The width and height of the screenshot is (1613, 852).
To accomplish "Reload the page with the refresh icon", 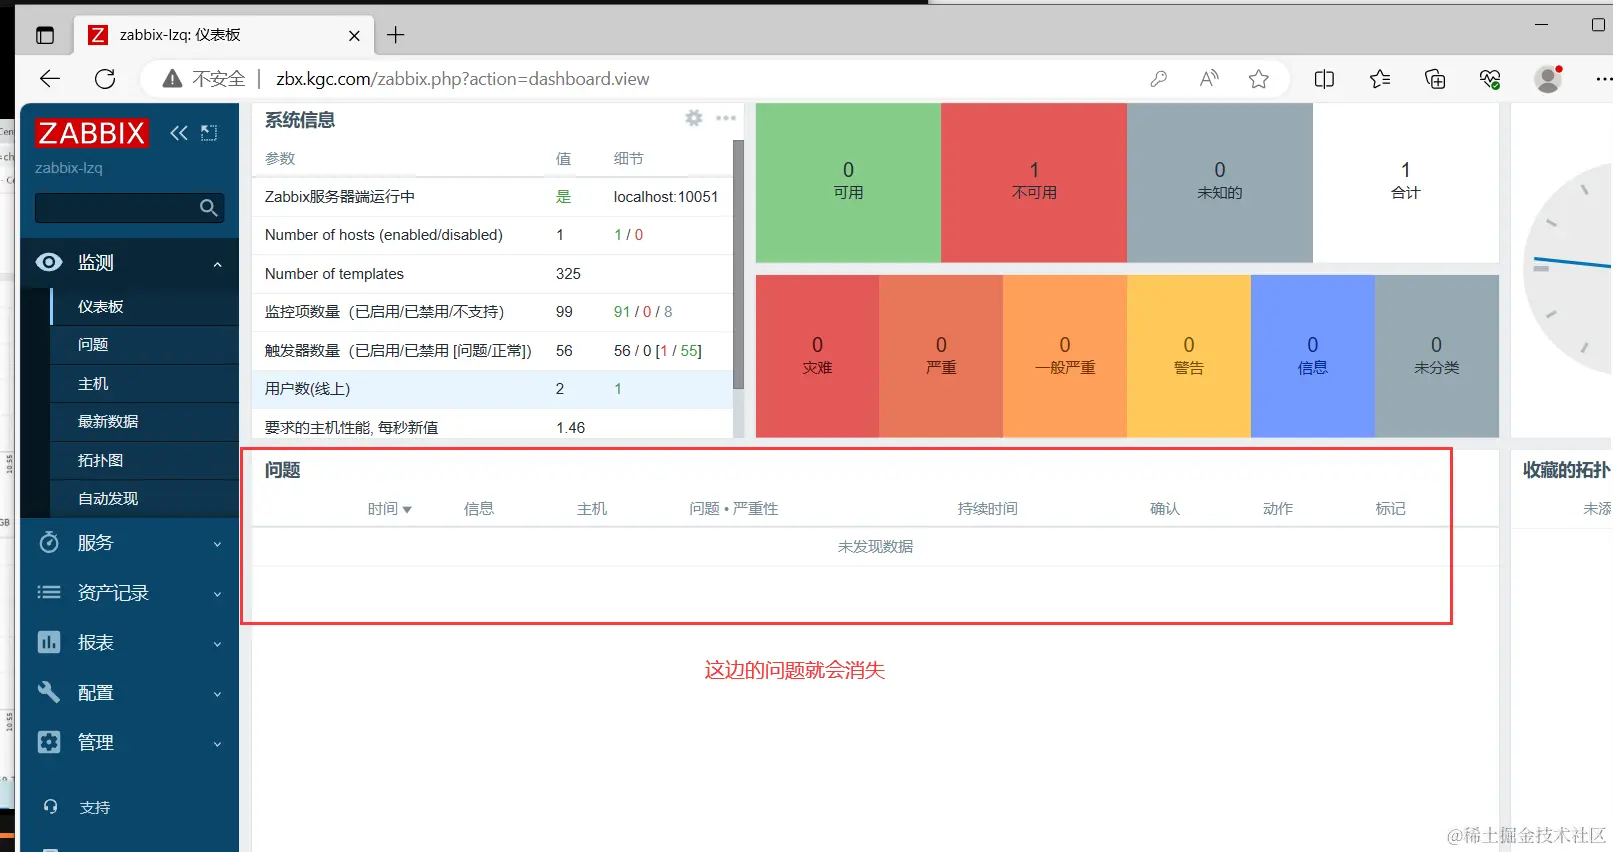I will click(105, 79).
